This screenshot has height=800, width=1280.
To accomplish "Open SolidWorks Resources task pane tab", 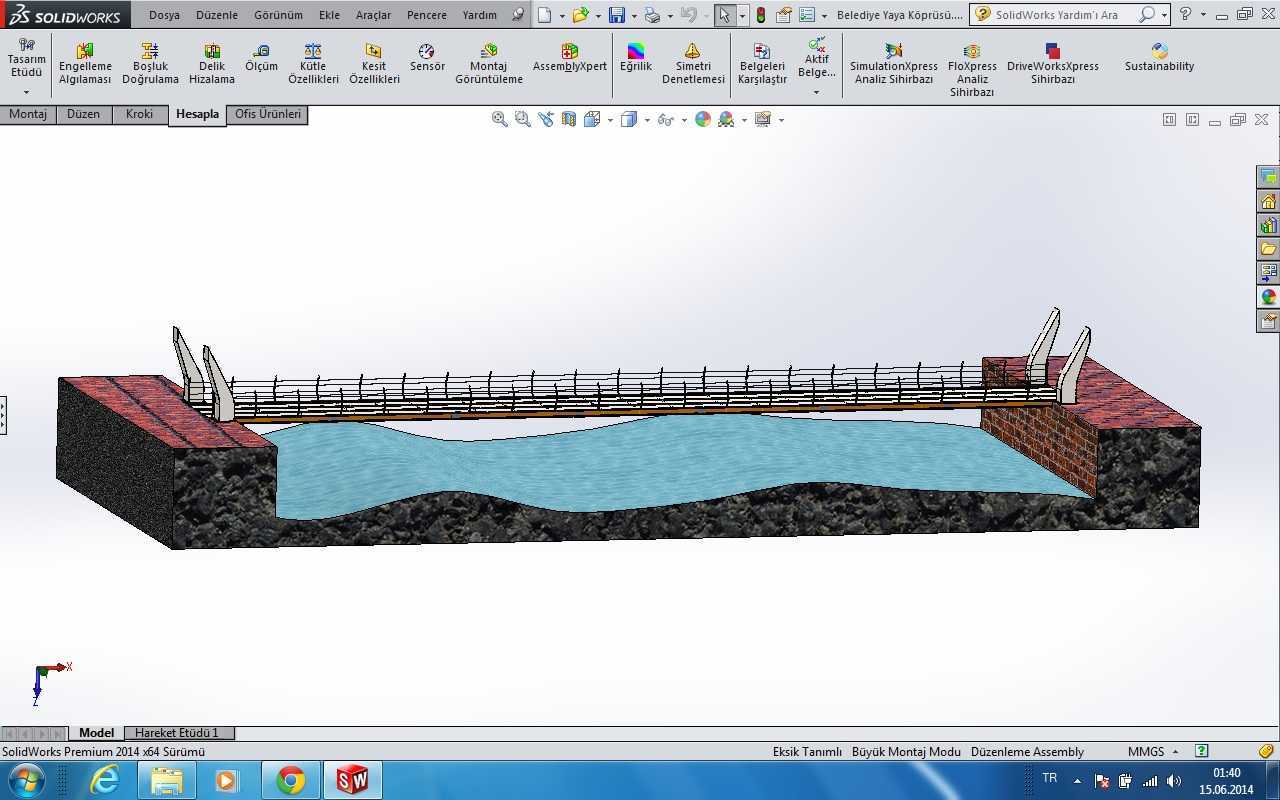I will [1268, 201].
